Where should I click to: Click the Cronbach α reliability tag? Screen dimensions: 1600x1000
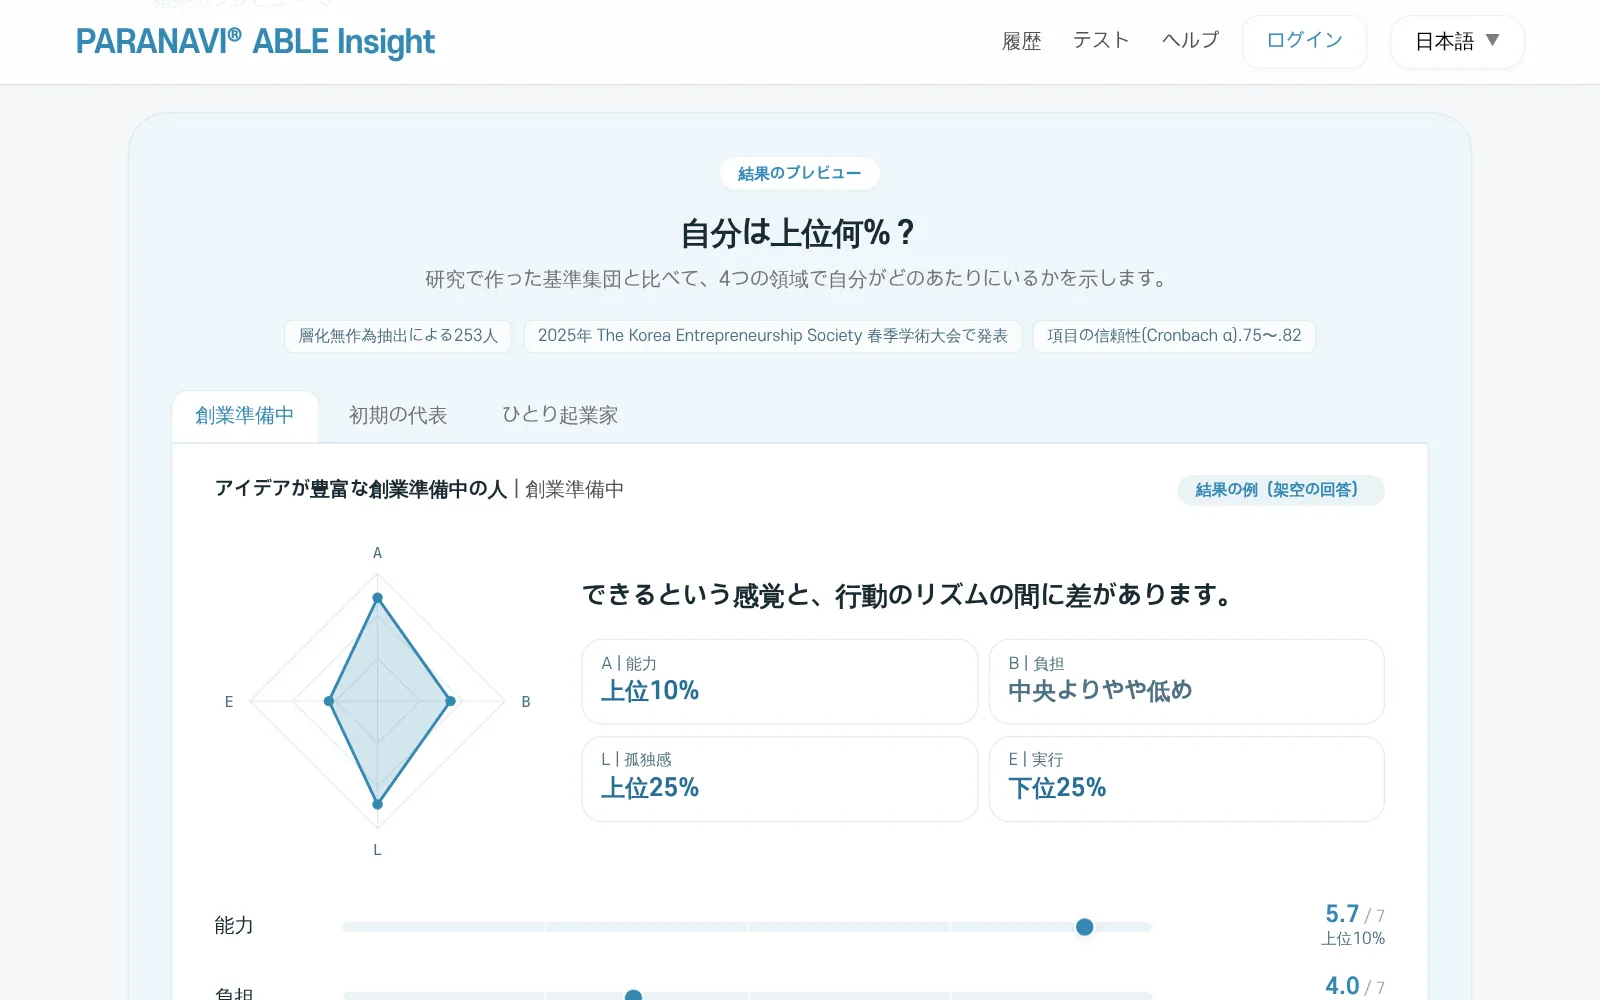[x=1174, y=336]
